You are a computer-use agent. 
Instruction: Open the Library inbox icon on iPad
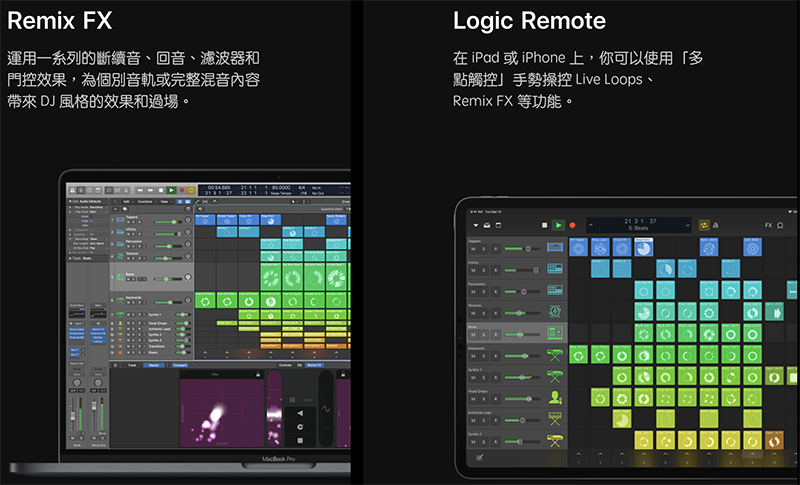(x=487, y=225)
